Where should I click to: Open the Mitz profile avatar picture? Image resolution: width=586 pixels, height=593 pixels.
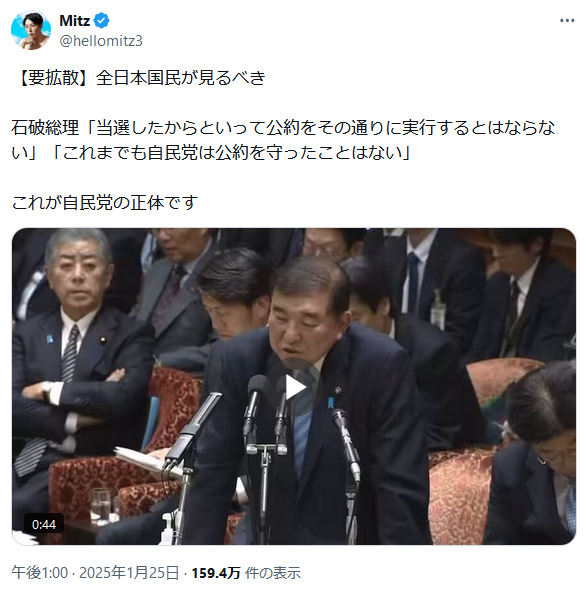31,30
